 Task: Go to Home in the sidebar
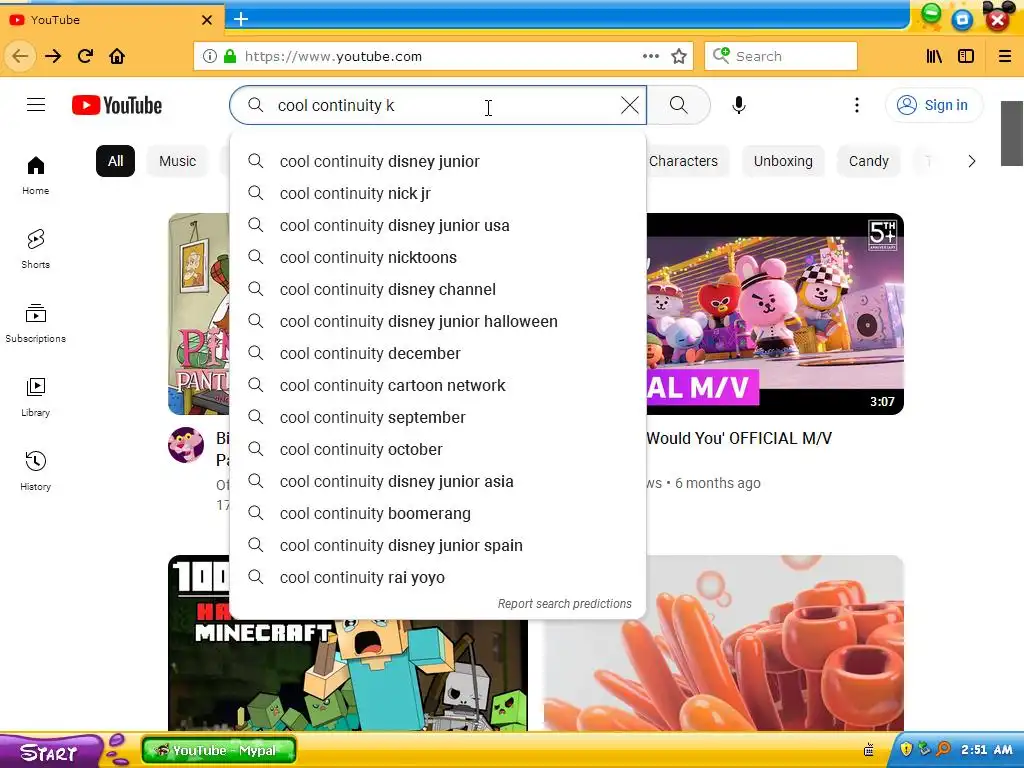(35, 175)
